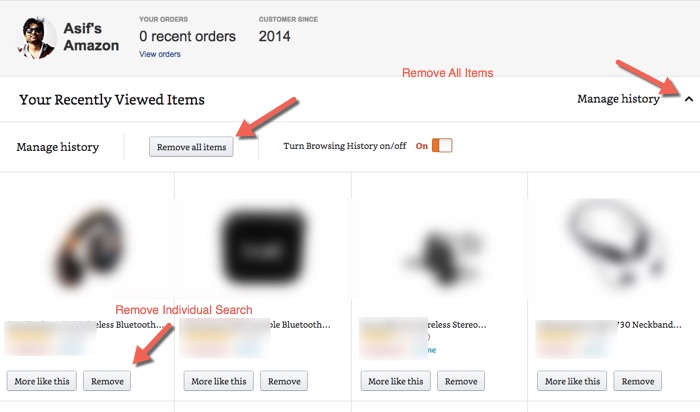Image resolution: width=700 pixels, height=412 pixels.
Task: Click the Remove all items button
Action: [191, 147]
